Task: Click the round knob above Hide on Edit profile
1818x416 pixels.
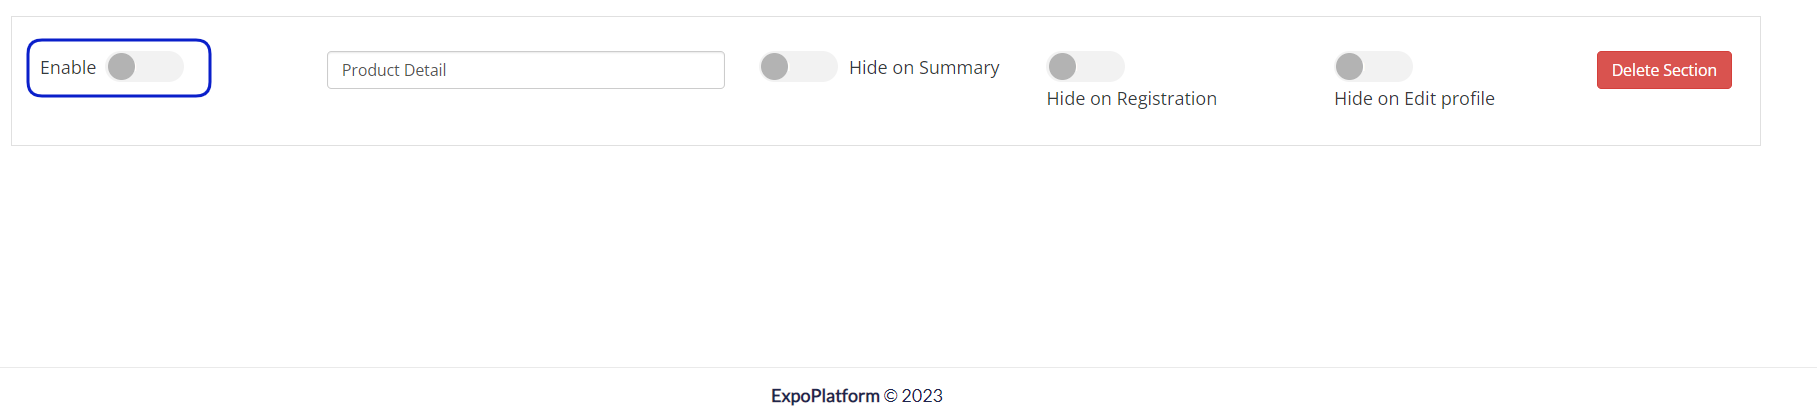Action: click(x=1350, y=67)
